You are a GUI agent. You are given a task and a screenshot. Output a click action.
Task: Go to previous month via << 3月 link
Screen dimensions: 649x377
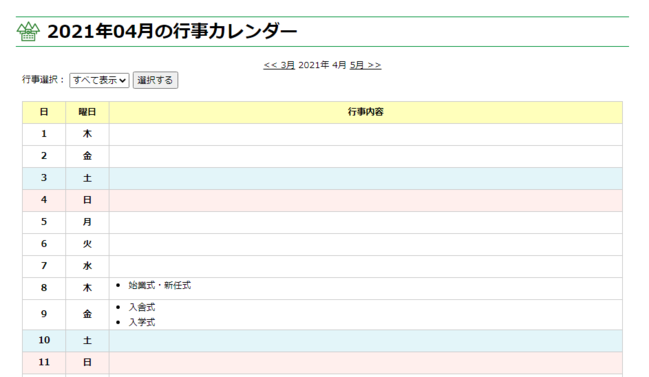279,65
